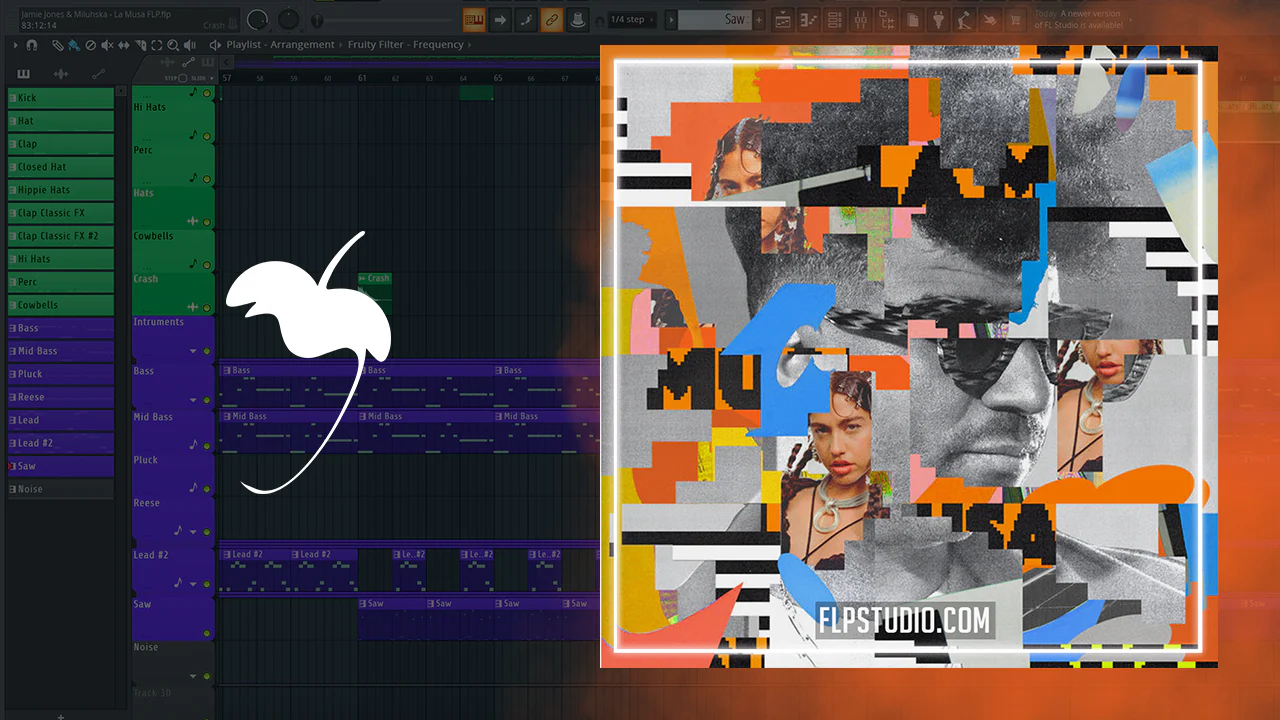Select the Draw pencil tool in playlist toolbar
The height and width of the screenshot is (720, 1280).
(58, 45)
